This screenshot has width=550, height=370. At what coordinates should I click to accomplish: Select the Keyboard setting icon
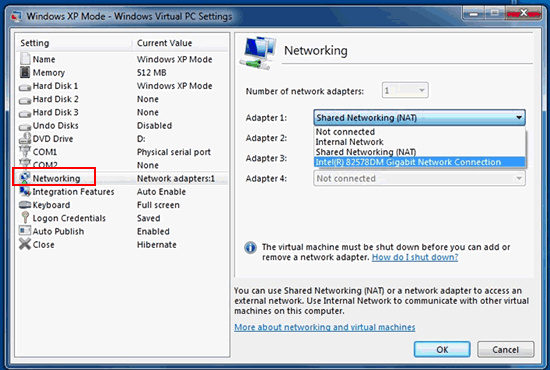[x=25, y=205]
